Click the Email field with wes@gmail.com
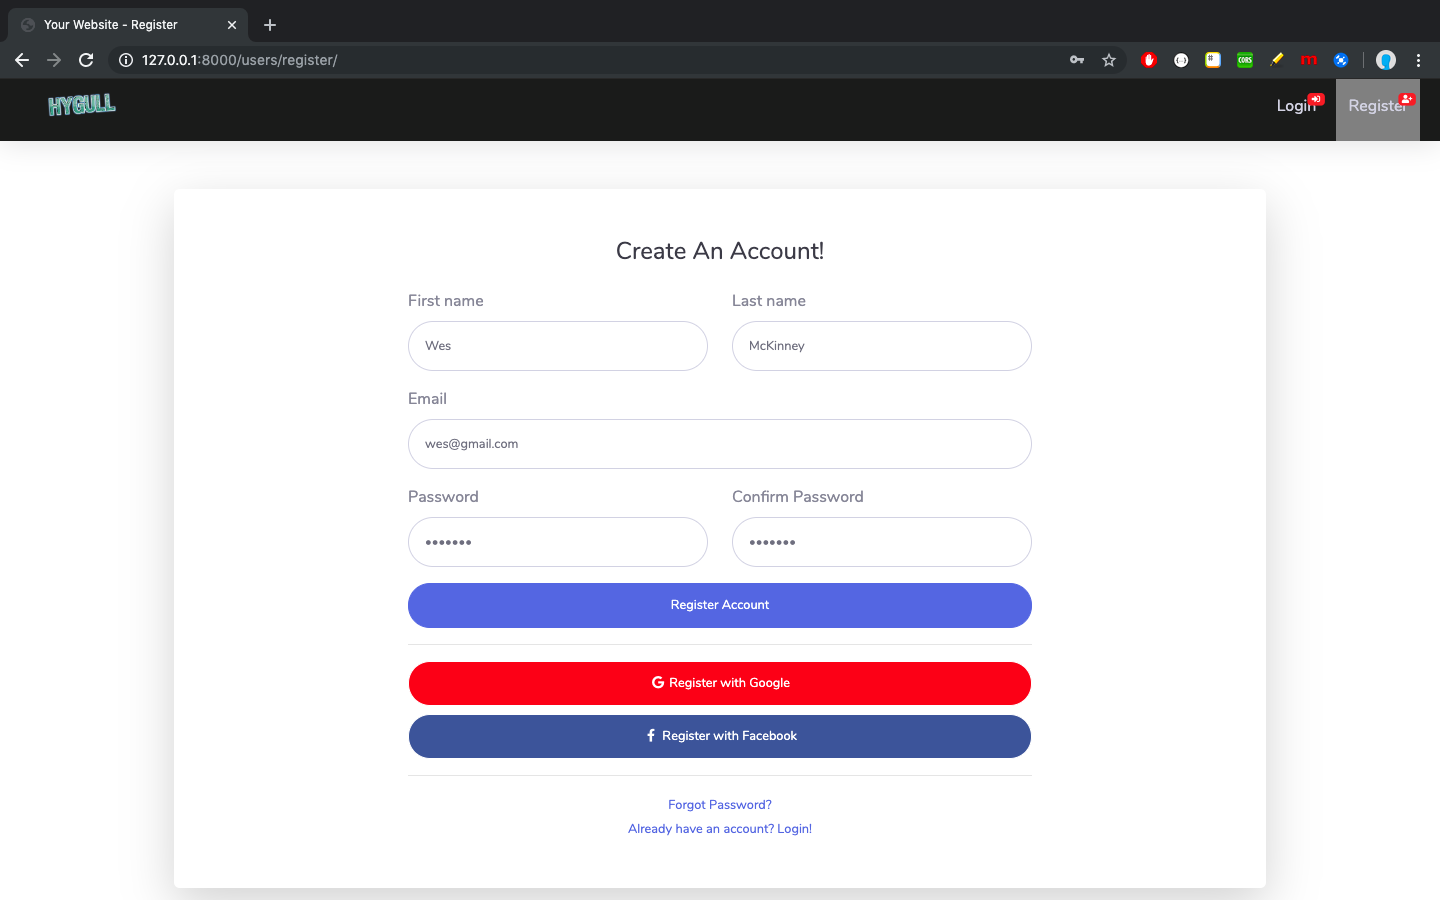The height and width of the screenshot is (900, 1440). 720,444
